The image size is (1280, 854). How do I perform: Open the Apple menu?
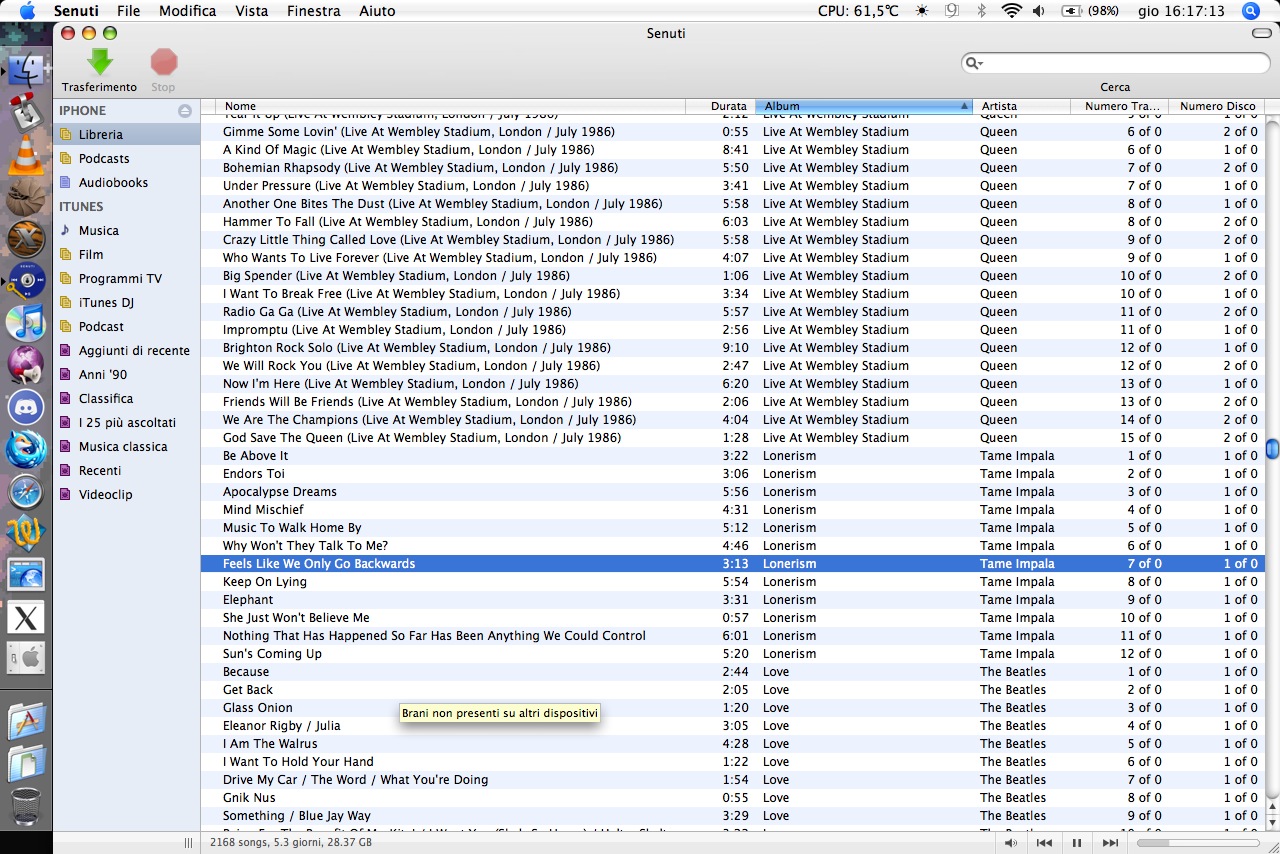click(x=27, y=11)
